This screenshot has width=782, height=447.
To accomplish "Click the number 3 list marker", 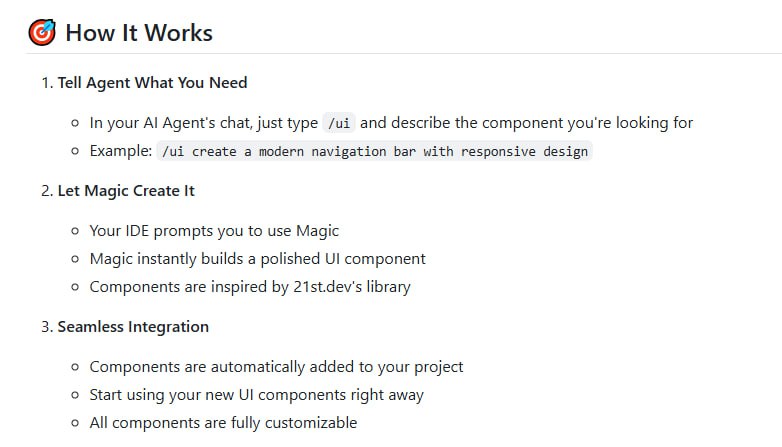I will click(x=46, y=326).
